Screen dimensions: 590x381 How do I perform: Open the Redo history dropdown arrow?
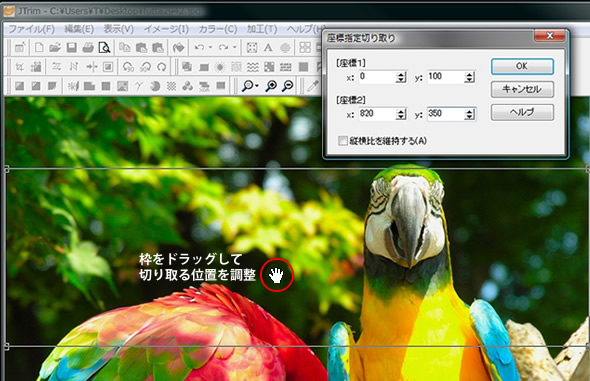coord(234,47)
